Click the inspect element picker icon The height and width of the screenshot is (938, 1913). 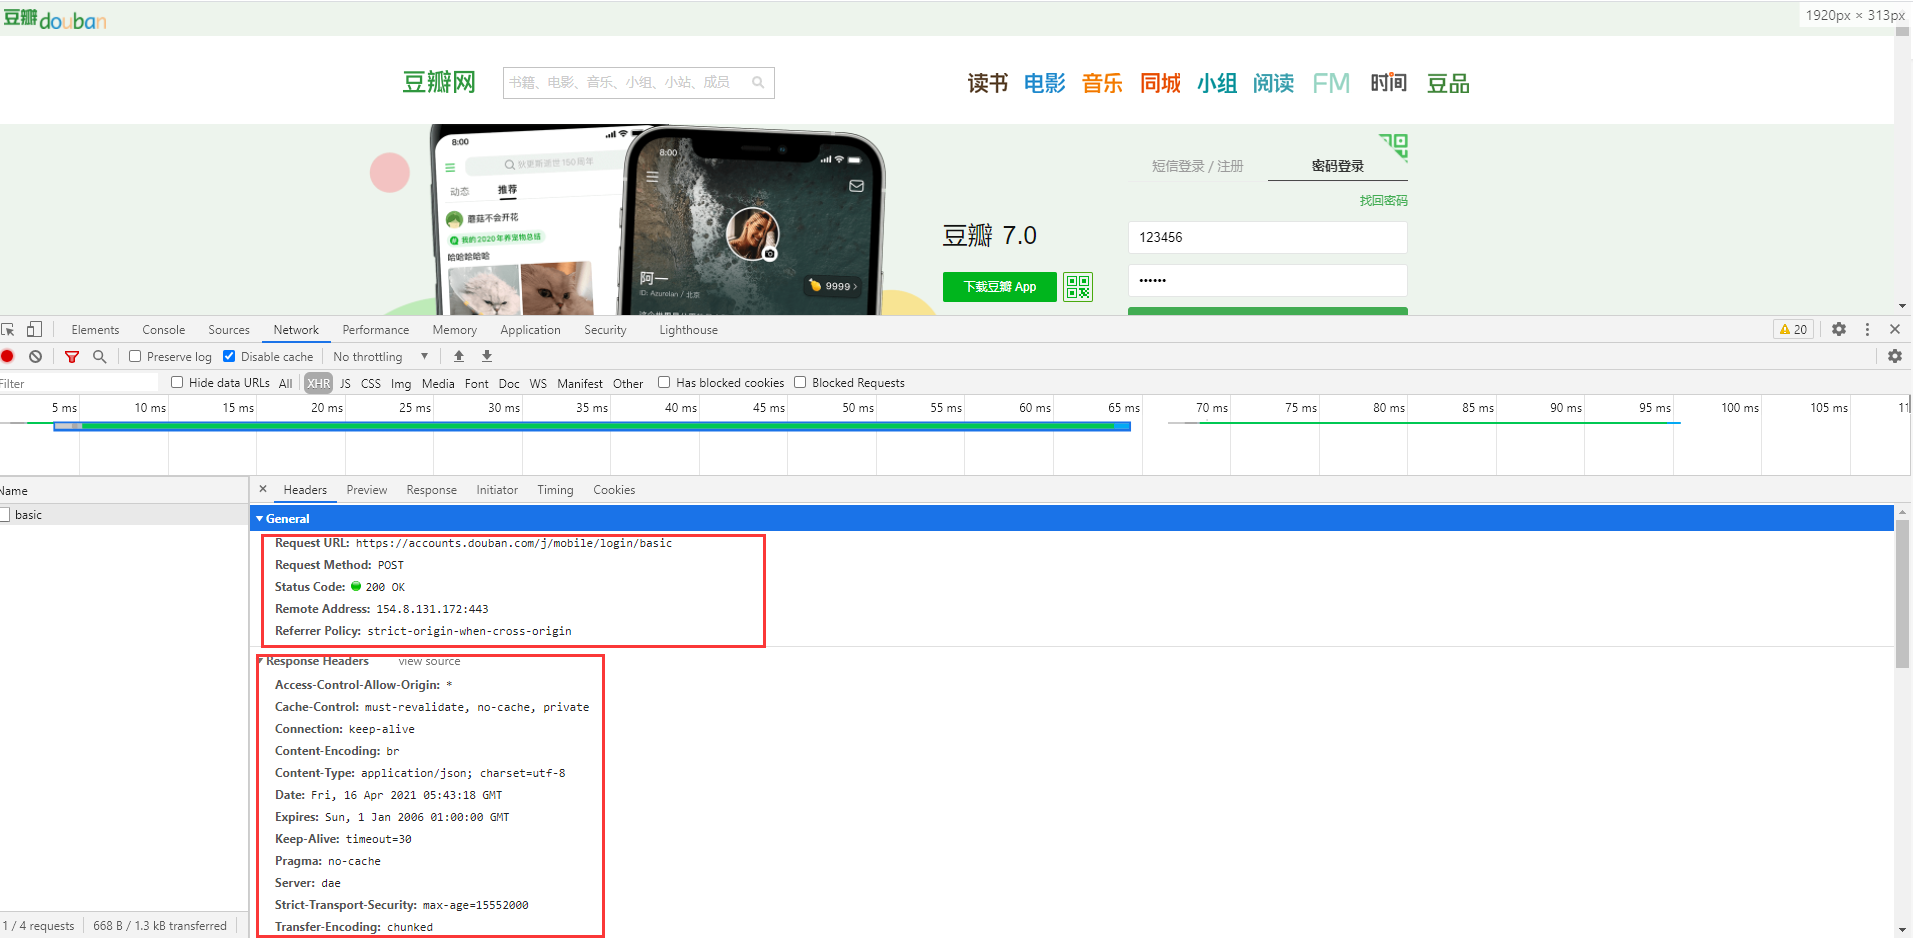coord(8,329)
